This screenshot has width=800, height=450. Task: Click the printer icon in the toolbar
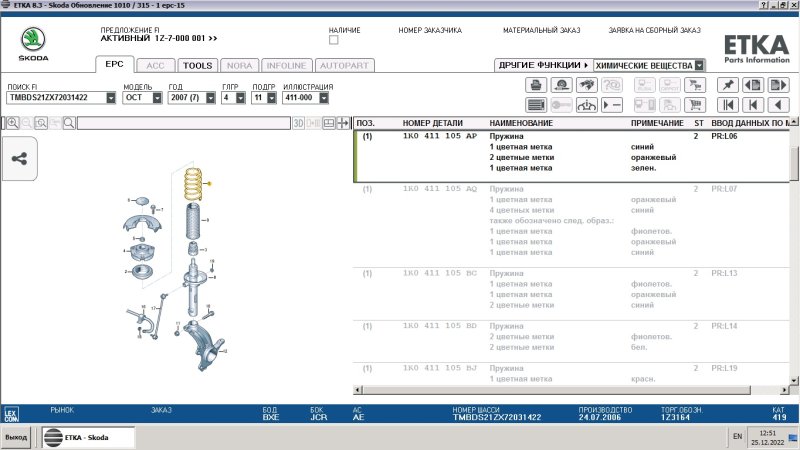(x=536, y=85)
